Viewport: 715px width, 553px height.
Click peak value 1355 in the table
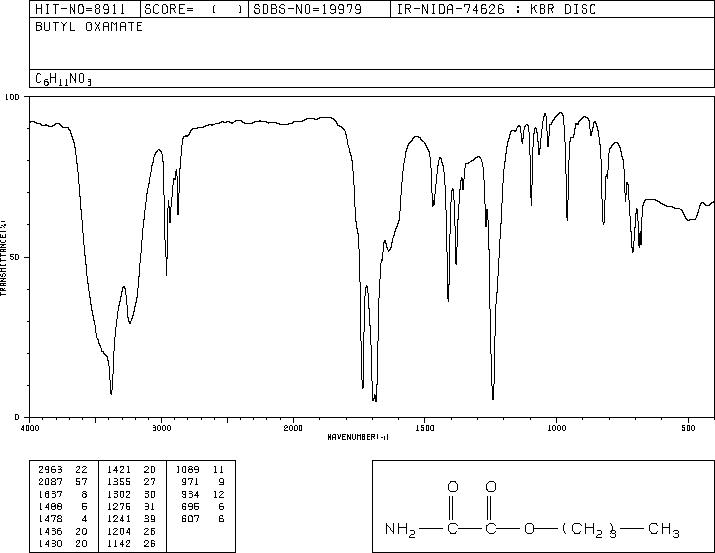(x=119, y=481)
